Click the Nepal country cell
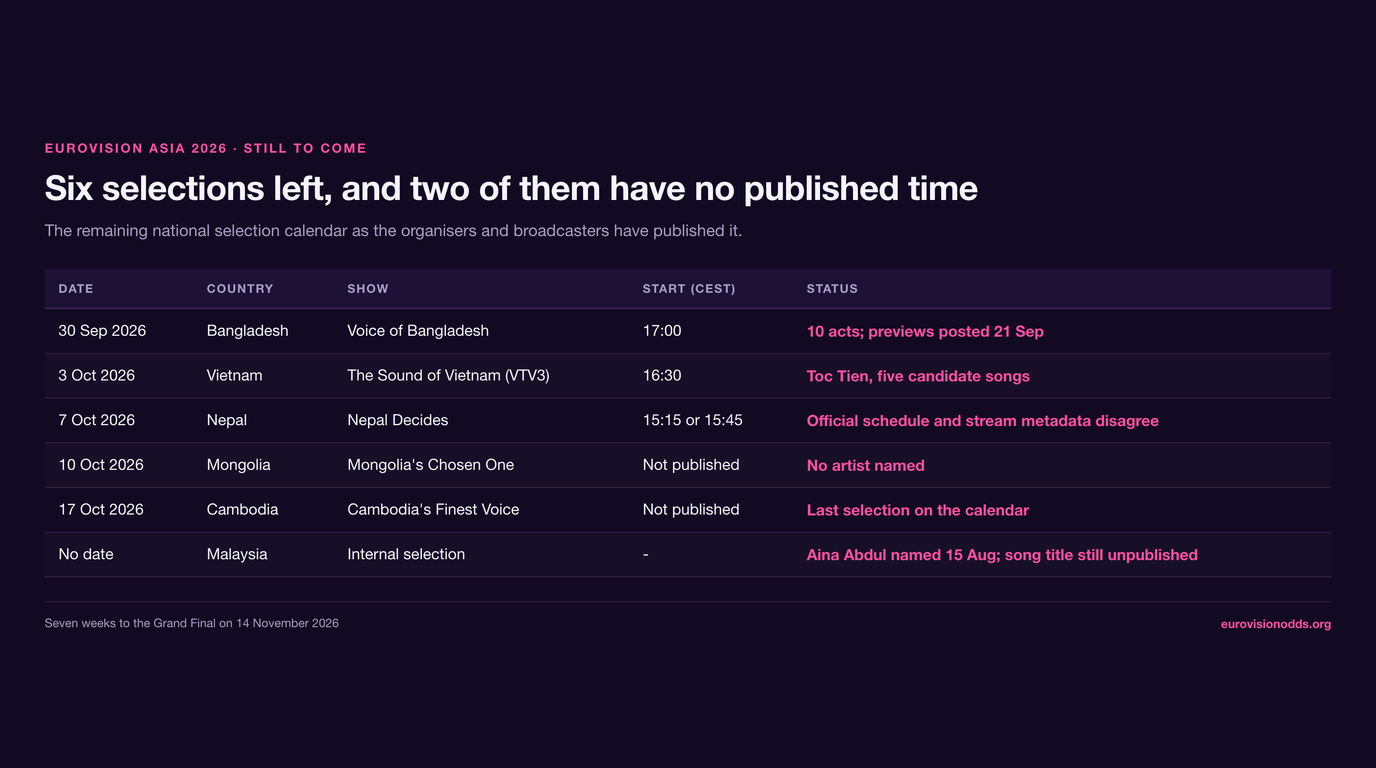The height and width of the screenshot is (768, 1376). [x=226, y=420]
